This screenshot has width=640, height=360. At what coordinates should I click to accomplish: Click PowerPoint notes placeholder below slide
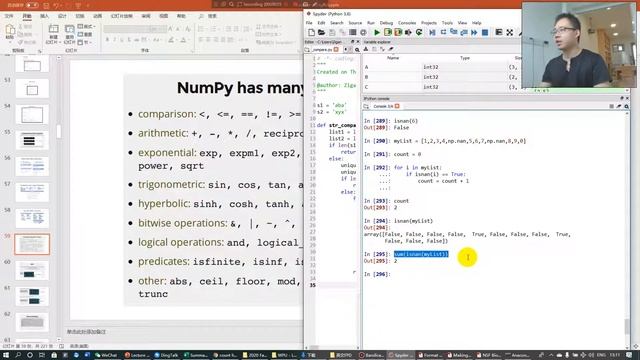86,332
